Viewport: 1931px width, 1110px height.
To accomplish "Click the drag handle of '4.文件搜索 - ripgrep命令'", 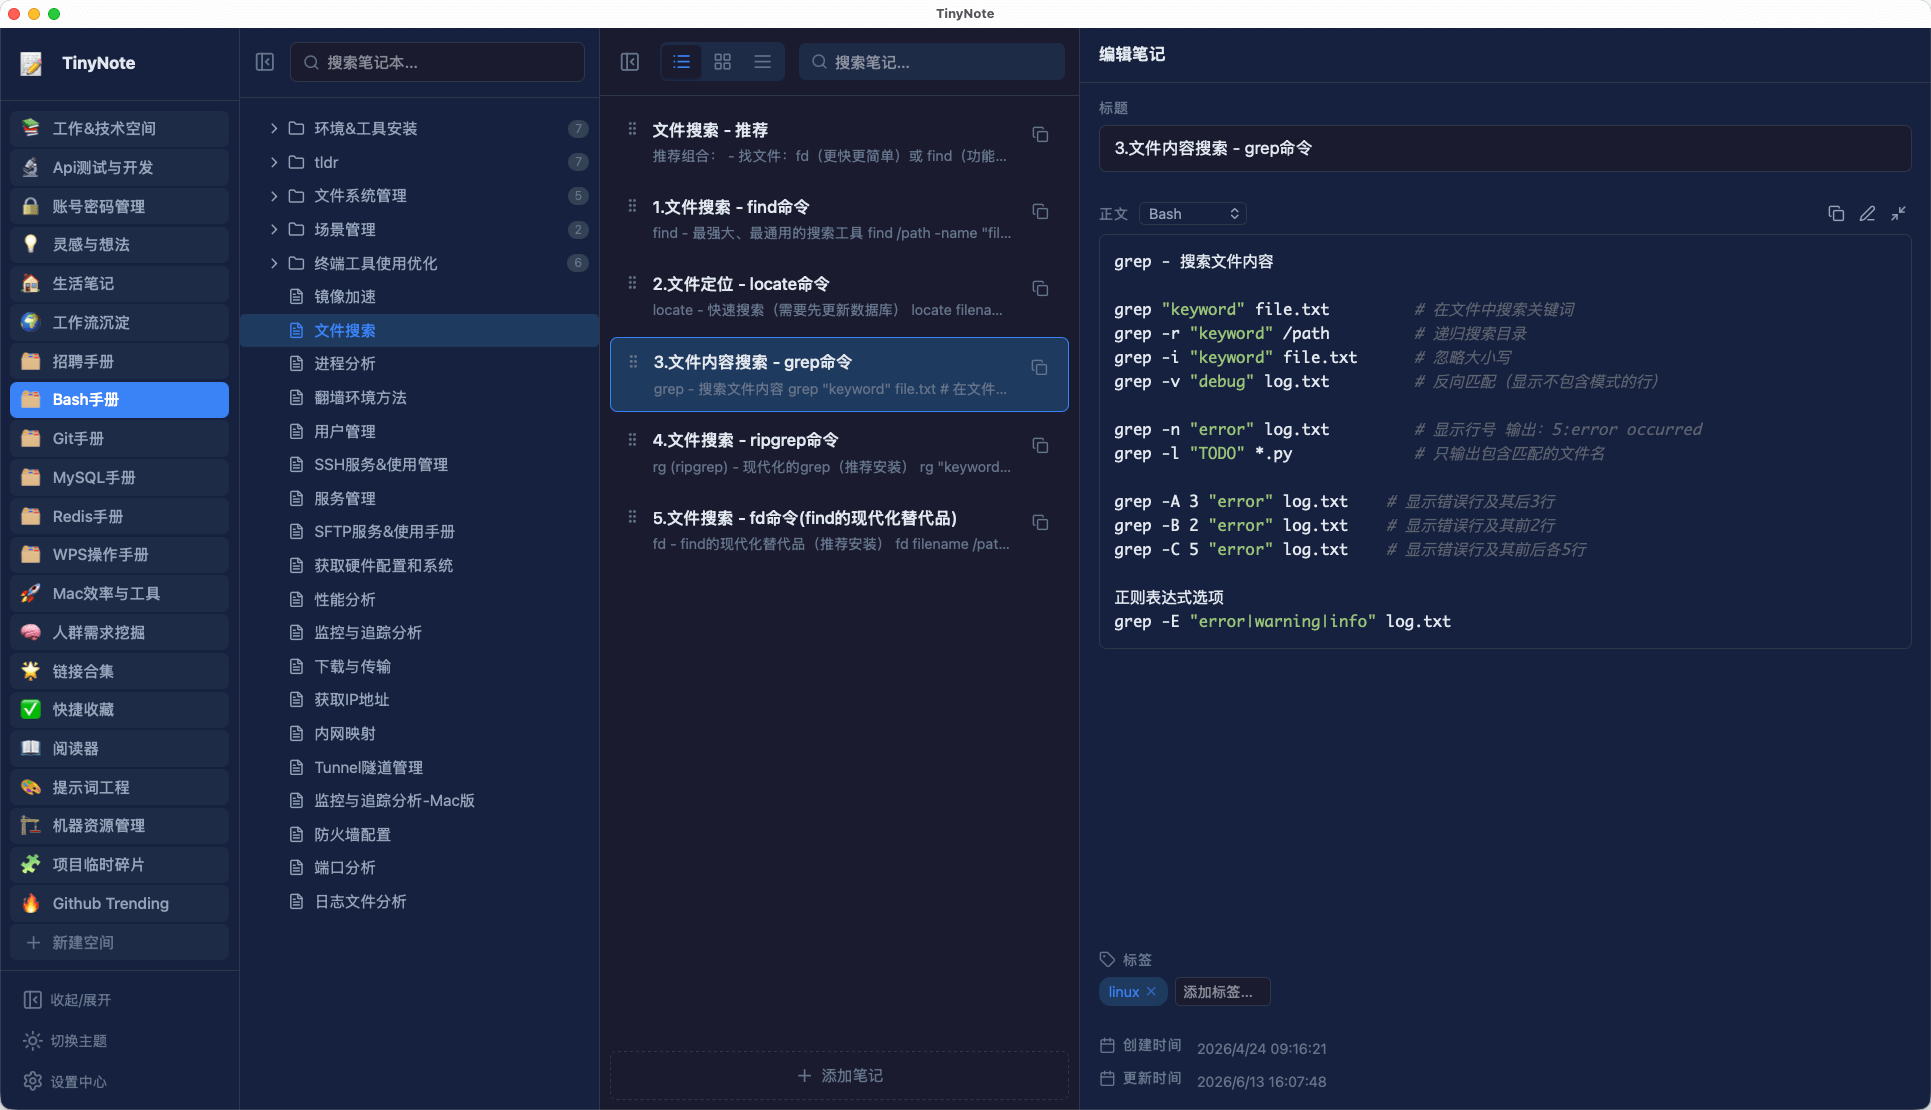I will point(632,439).
